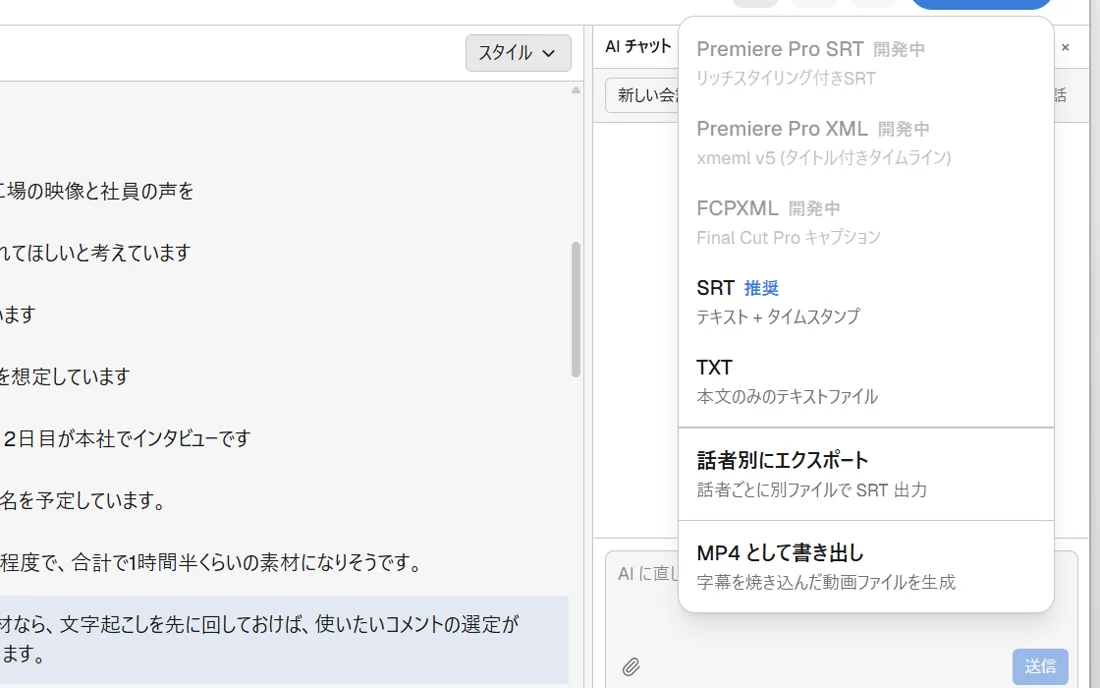Viewport: 1100px width, 688px height.
Task: Choose MP4 として書き出し option
Action: (x=866, y=567)
